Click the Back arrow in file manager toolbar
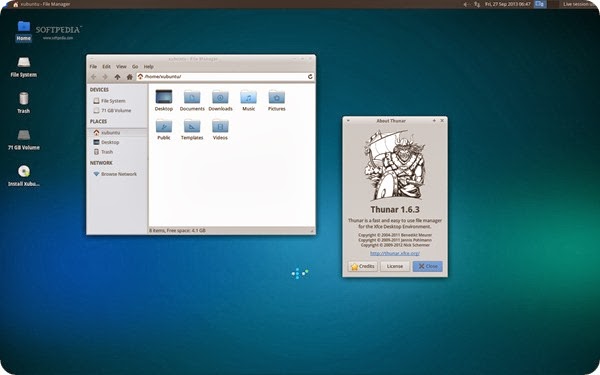Screen dimensions: 600x375 point(93,77)
